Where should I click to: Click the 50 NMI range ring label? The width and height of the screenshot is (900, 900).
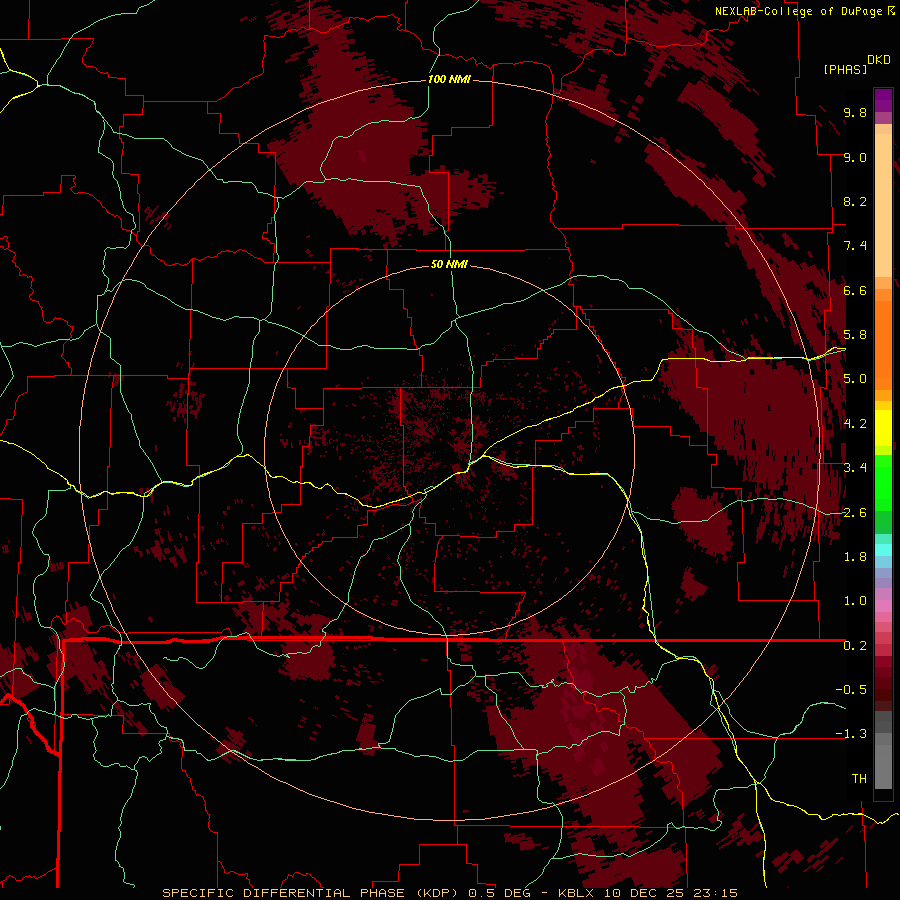click(x=449, y=265)
